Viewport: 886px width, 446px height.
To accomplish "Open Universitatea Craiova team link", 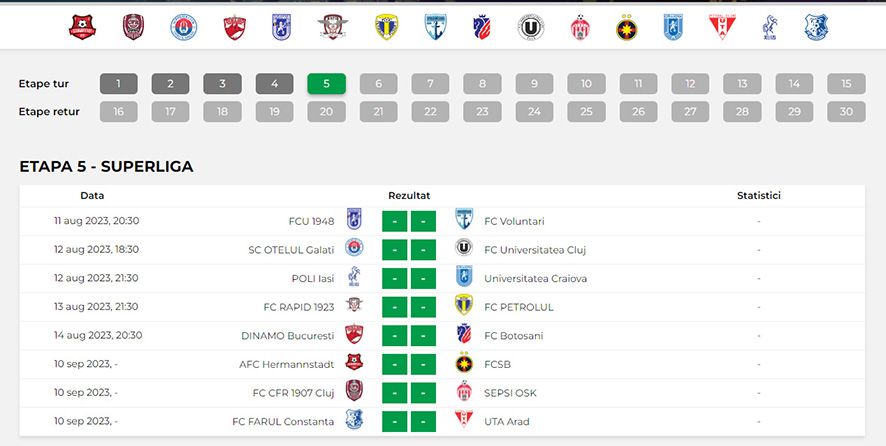I will (535, 279).
